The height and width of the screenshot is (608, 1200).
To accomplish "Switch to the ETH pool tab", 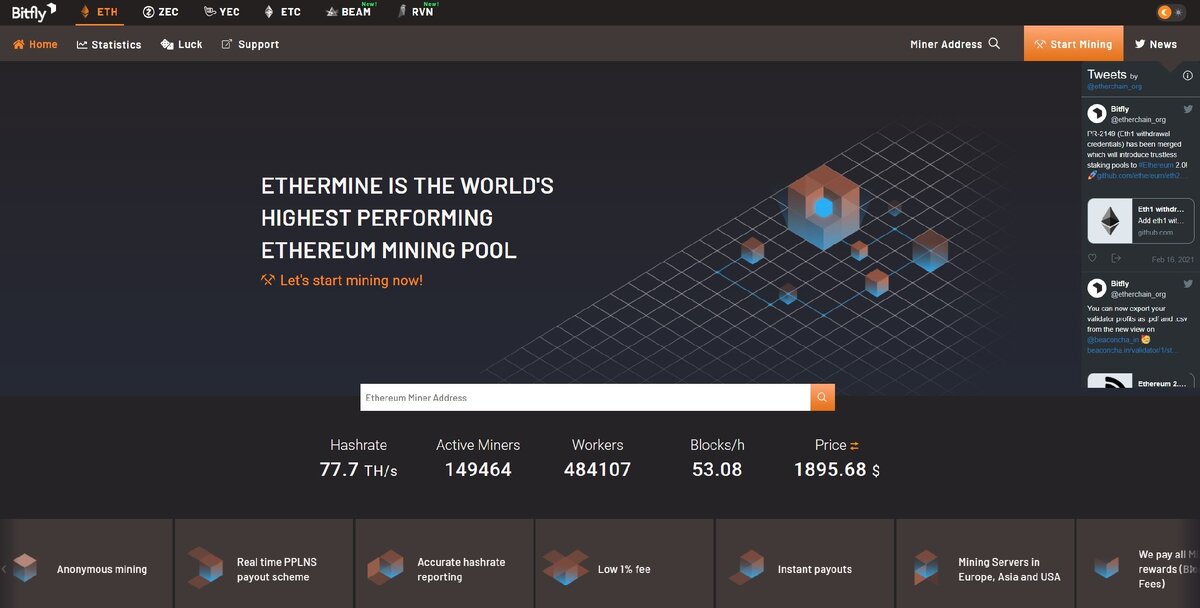I will click(100, 12).
